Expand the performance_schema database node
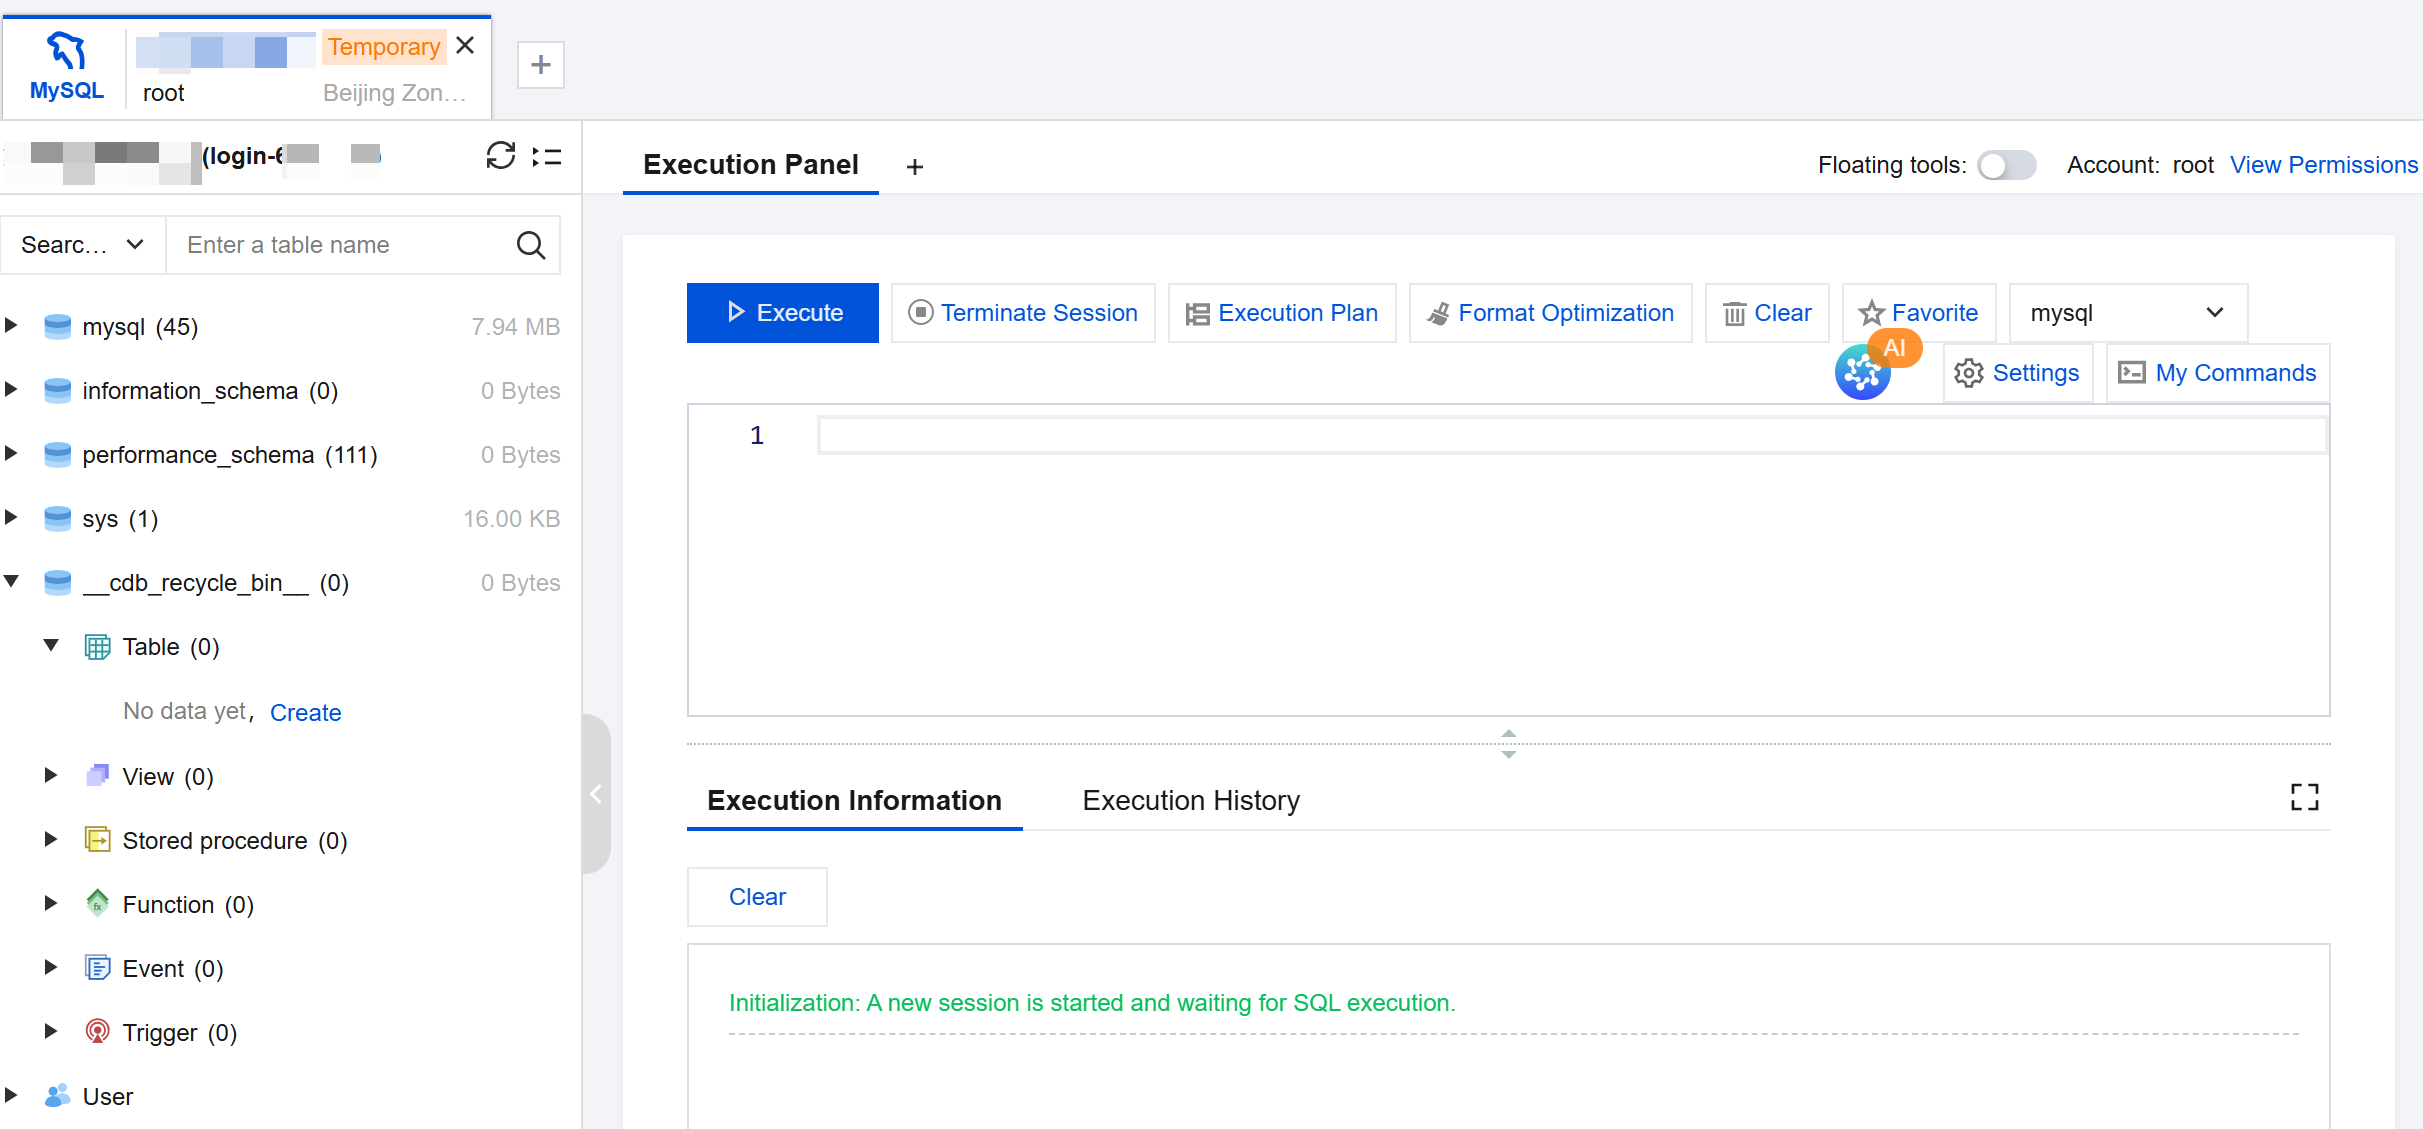Screen dimensions: 2423x1129 11,454
